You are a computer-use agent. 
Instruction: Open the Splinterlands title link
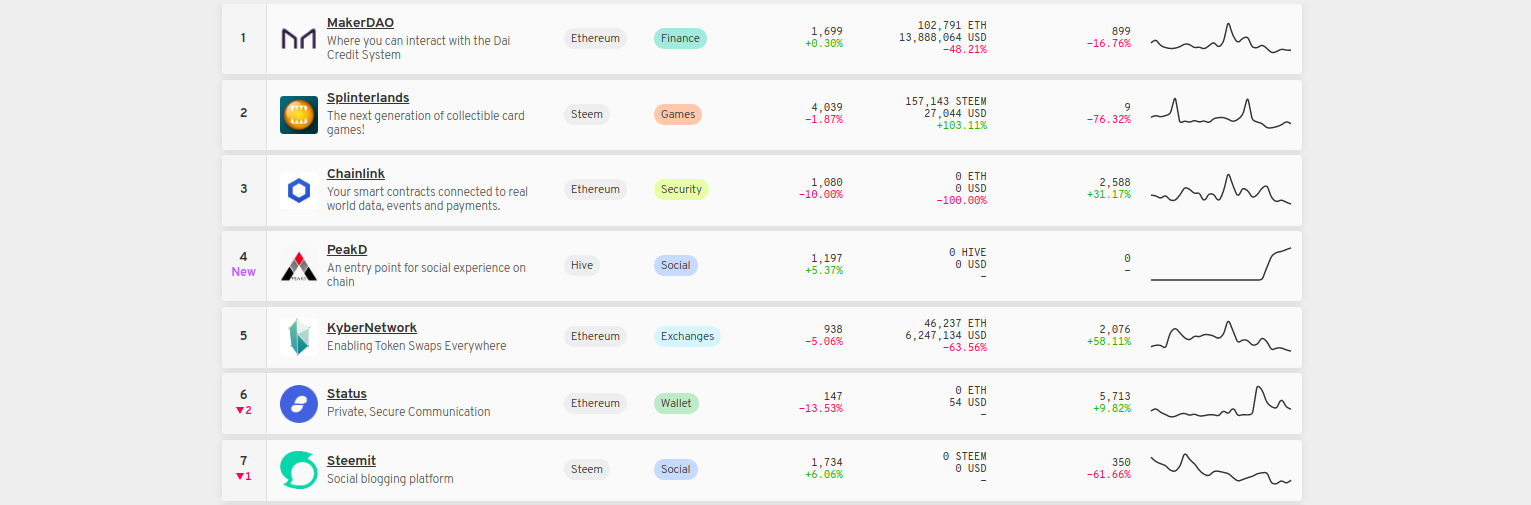[367, 98]
